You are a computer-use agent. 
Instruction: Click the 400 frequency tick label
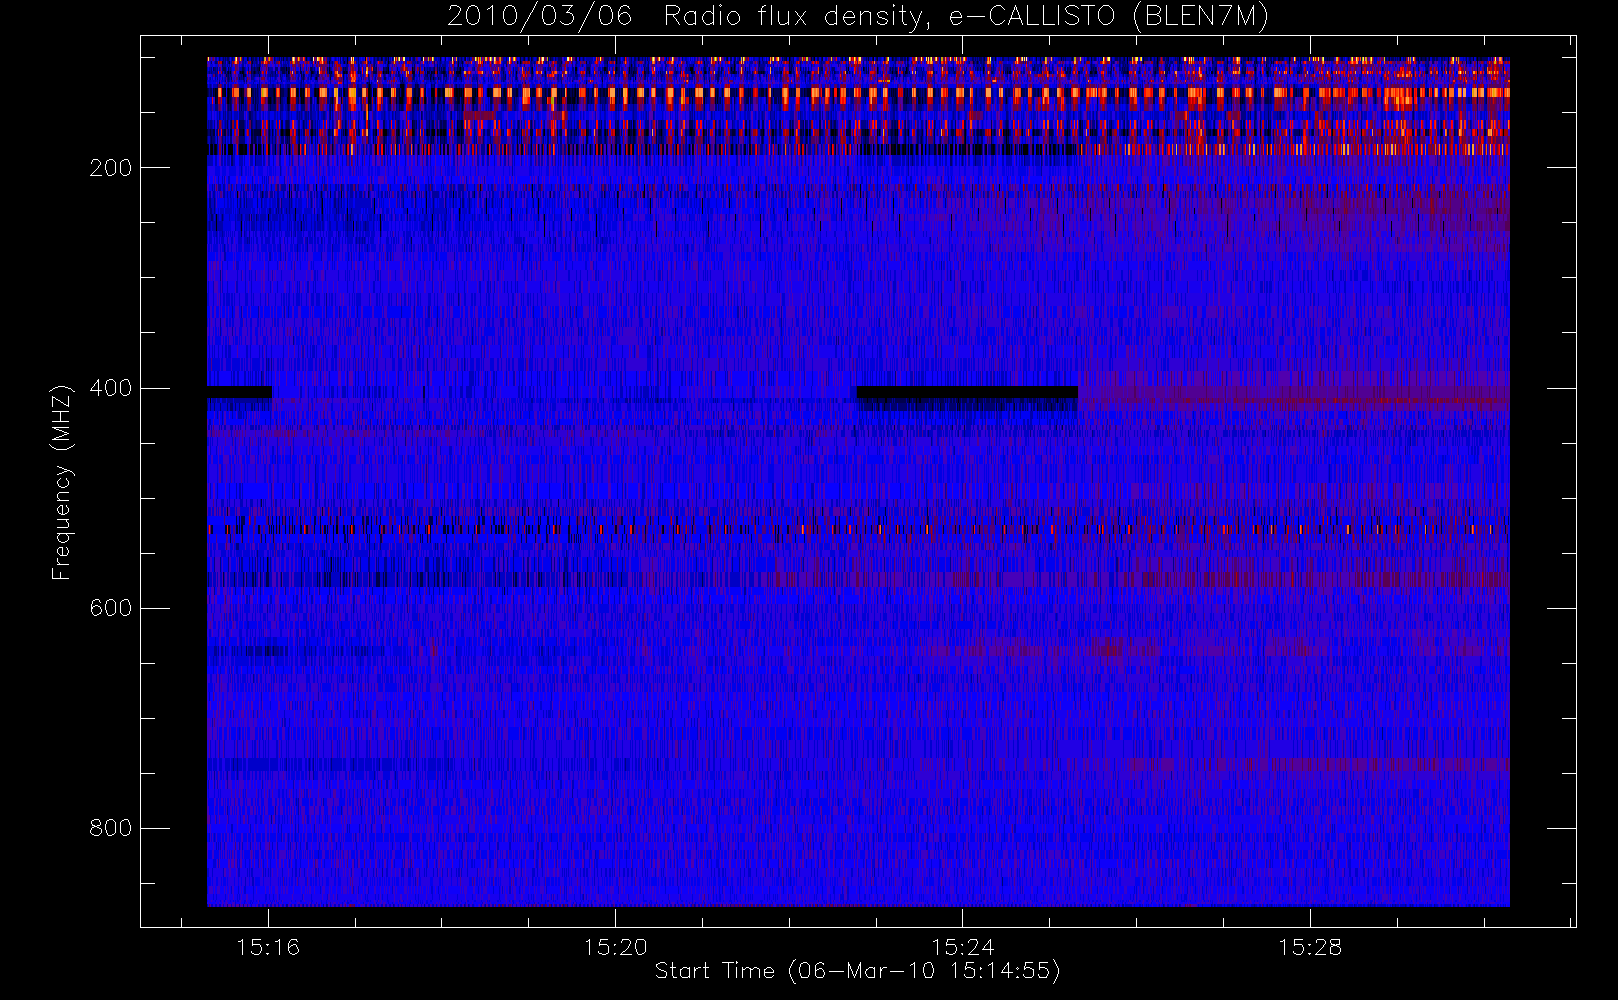(111, 388)
